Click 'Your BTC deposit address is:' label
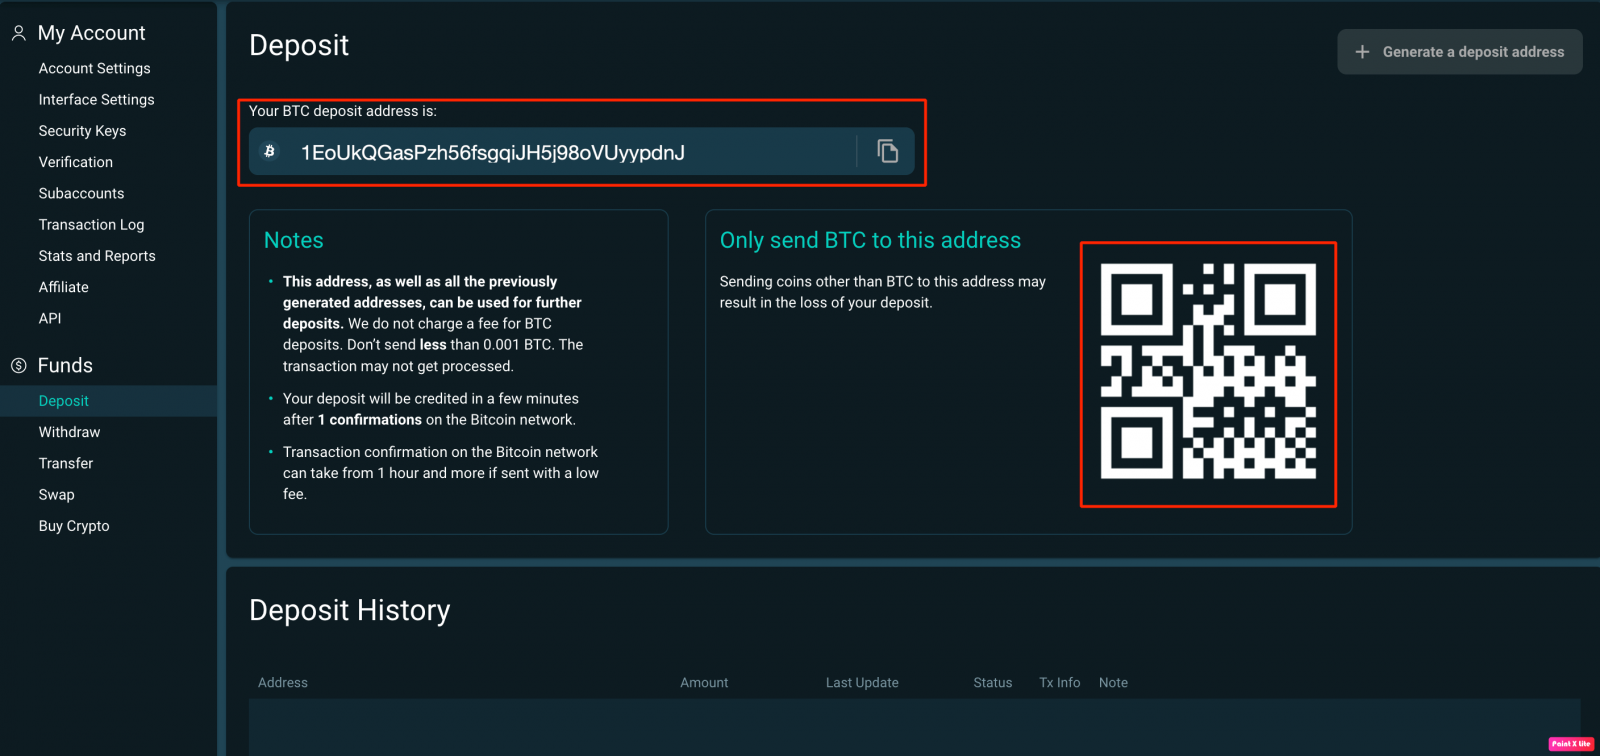The image size is (1600, 756). (343, 111)
